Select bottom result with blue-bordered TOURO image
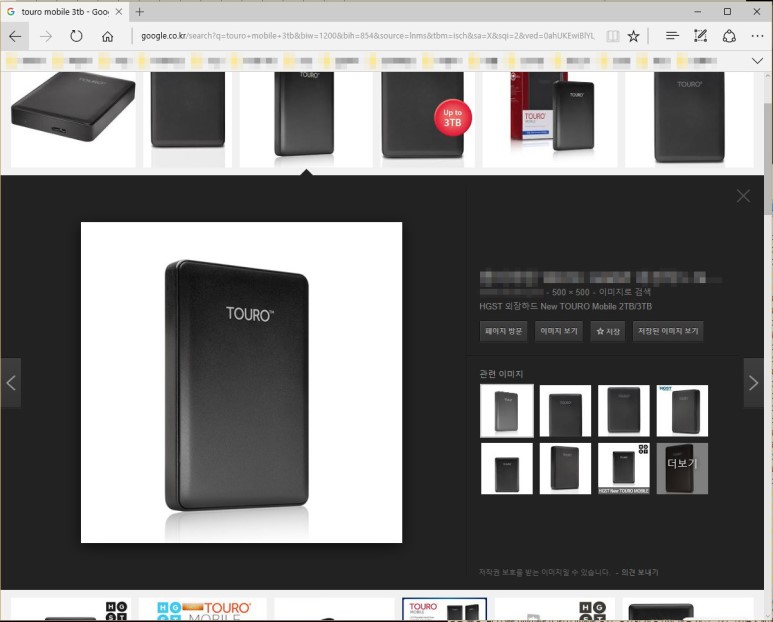 [x=444, y=609]
